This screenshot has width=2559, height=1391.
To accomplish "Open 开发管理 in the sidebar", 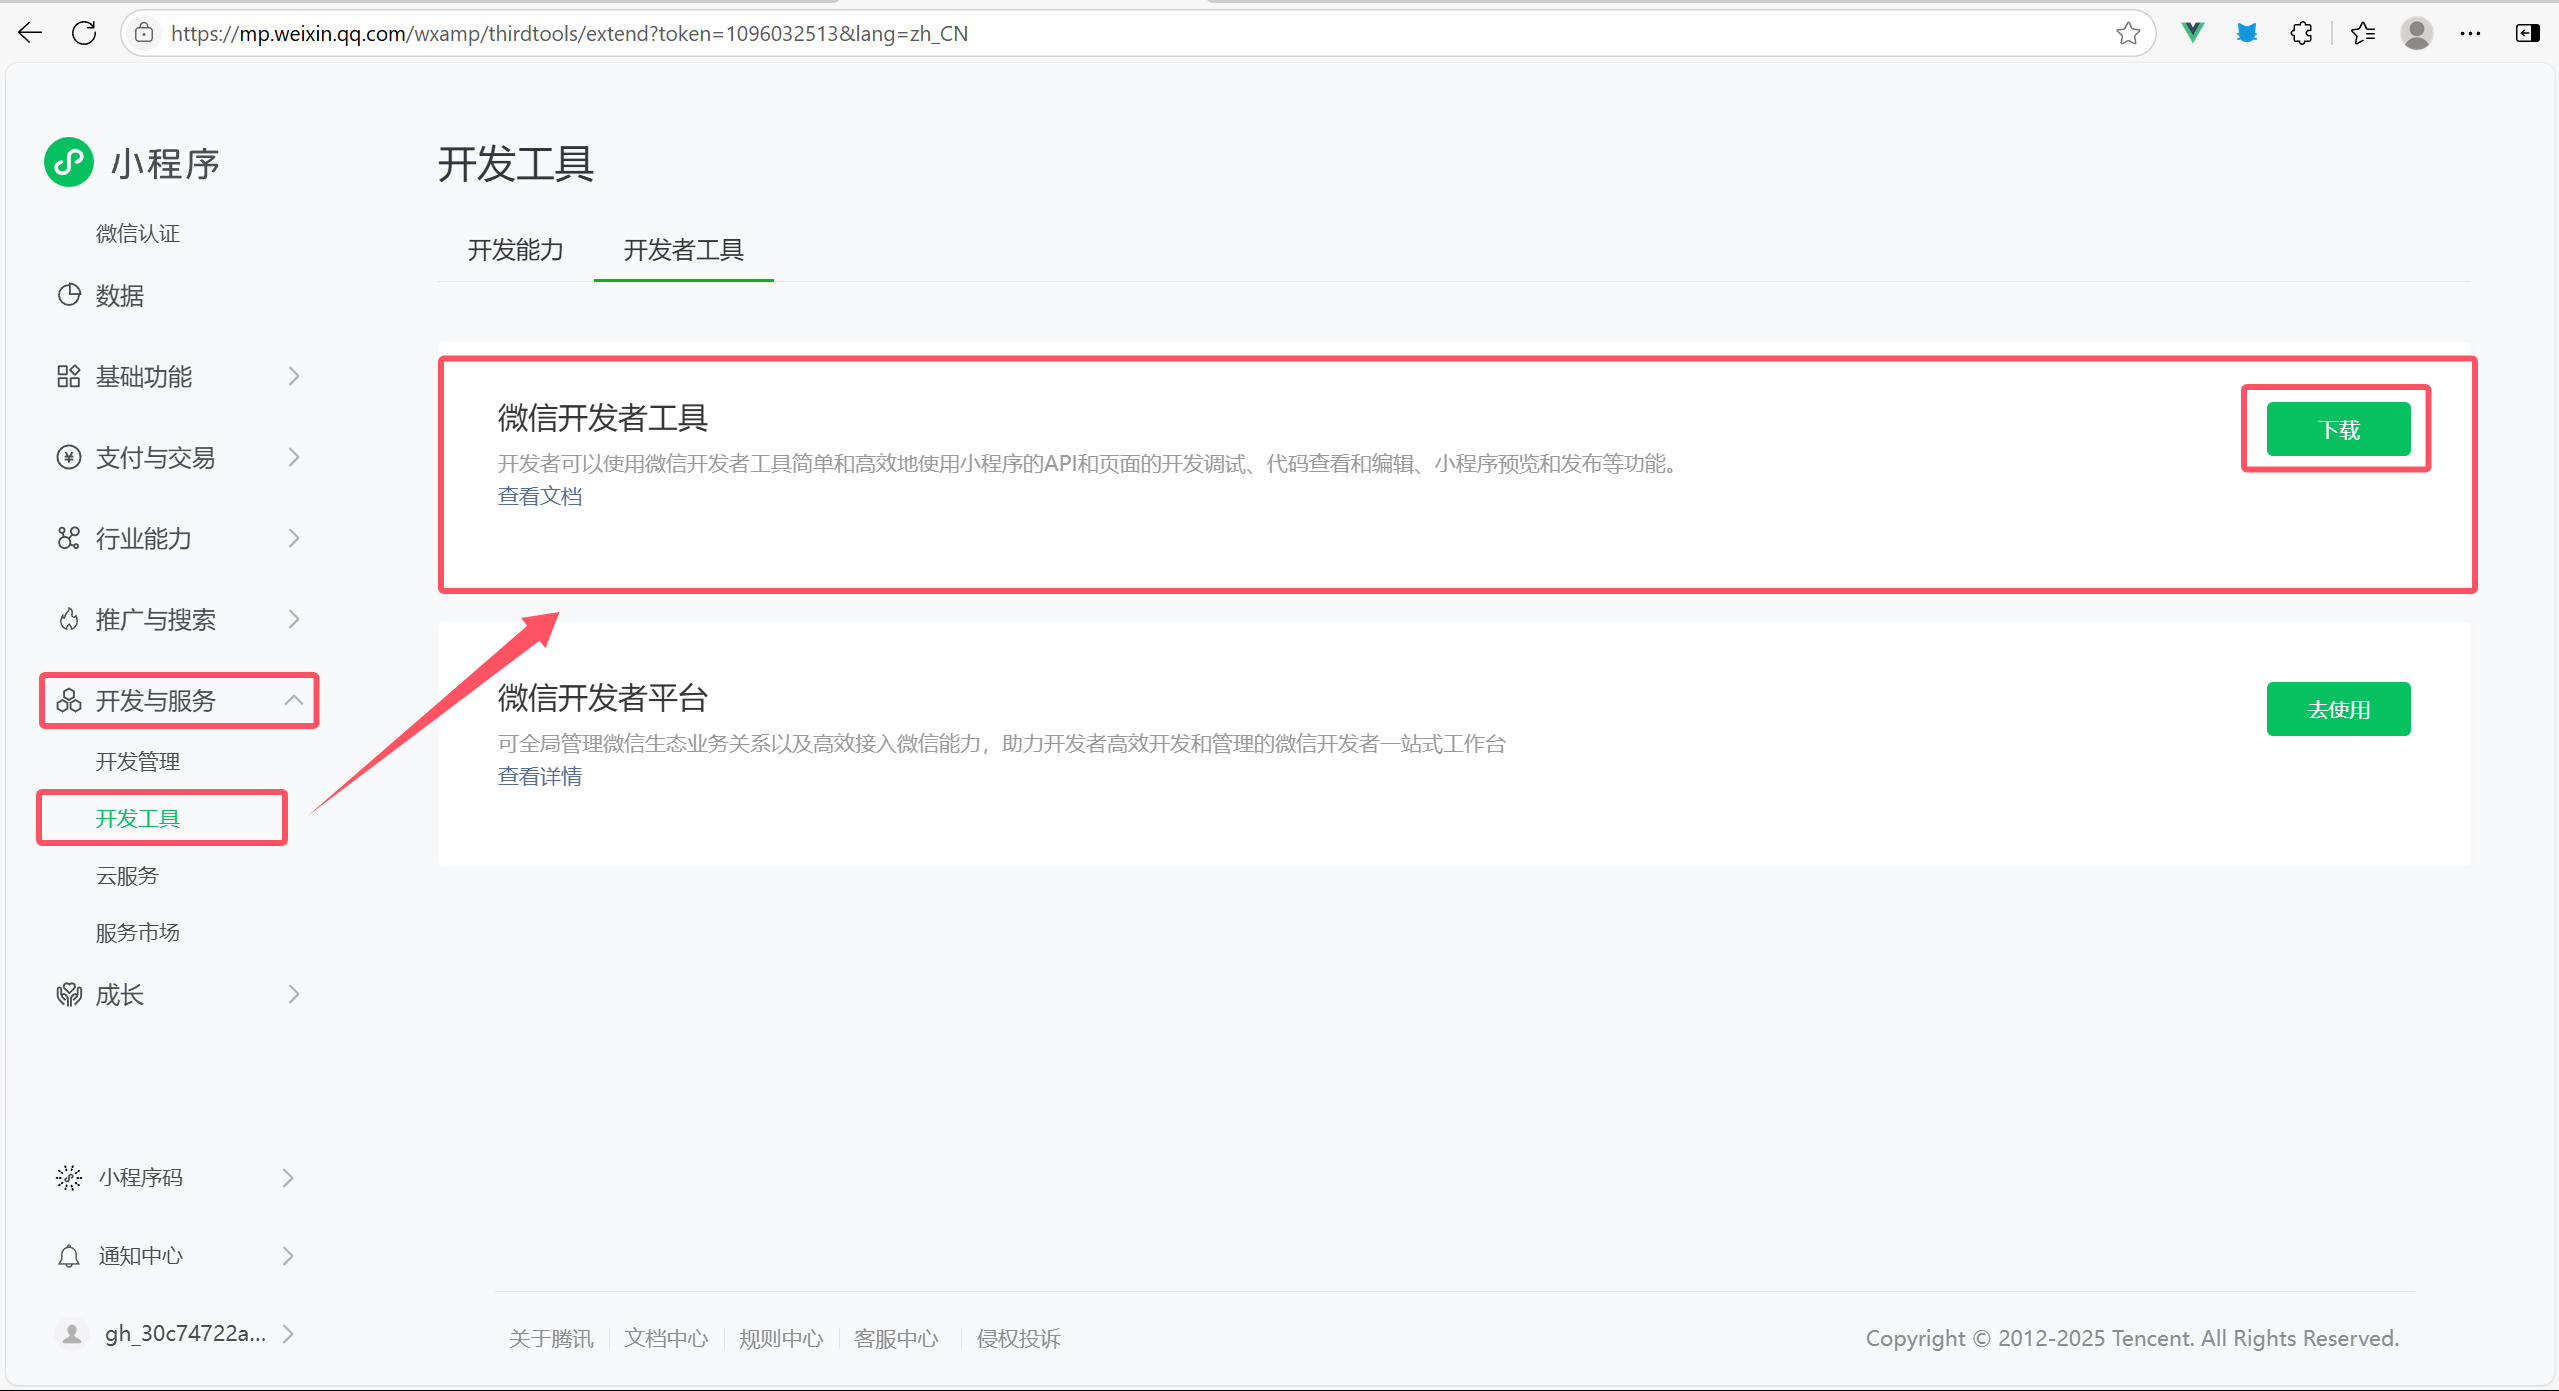I will point(138,762).
